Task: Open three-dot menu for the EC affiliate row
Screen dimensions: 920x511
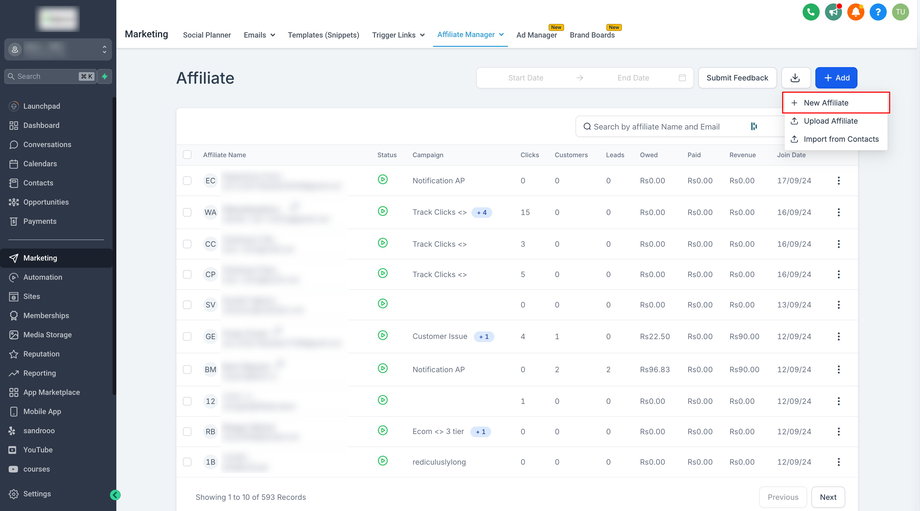Action: pyautogui.click(x=838, y=181)
